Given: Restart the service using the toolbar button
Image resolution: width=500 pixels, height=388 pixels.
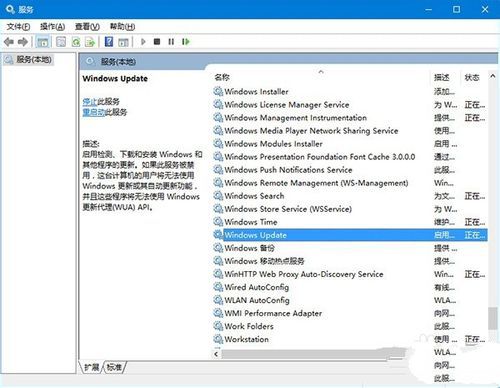Looking at the screenshot, I should pyautogui.click(x=186, y=42).
